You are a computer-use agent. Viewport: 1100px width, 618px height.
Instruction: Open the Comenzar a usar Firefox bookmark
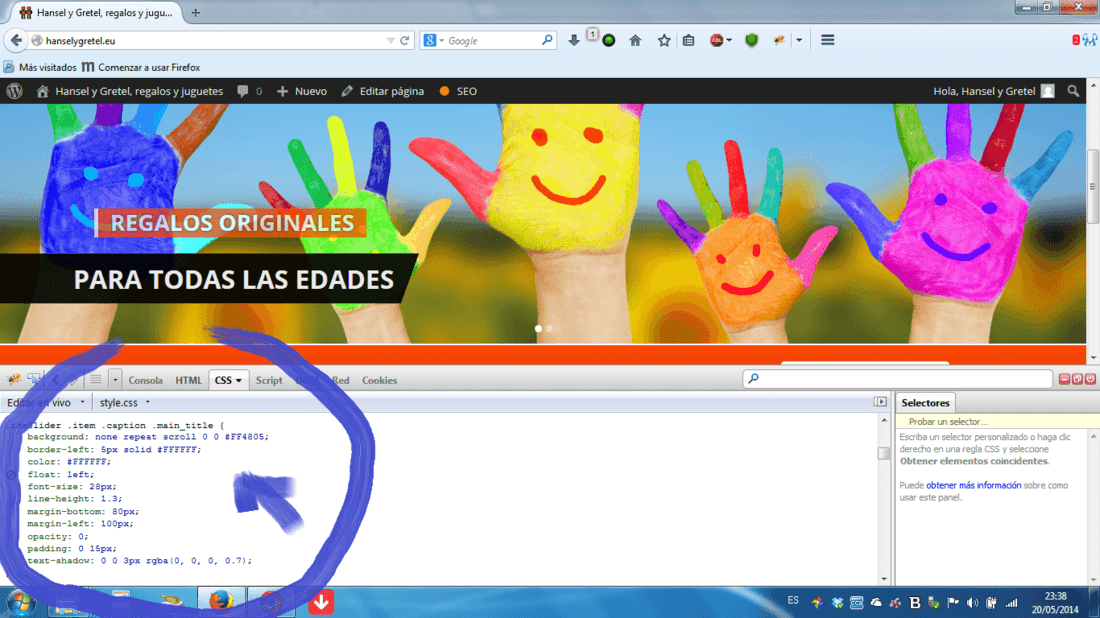coord(141,67)
